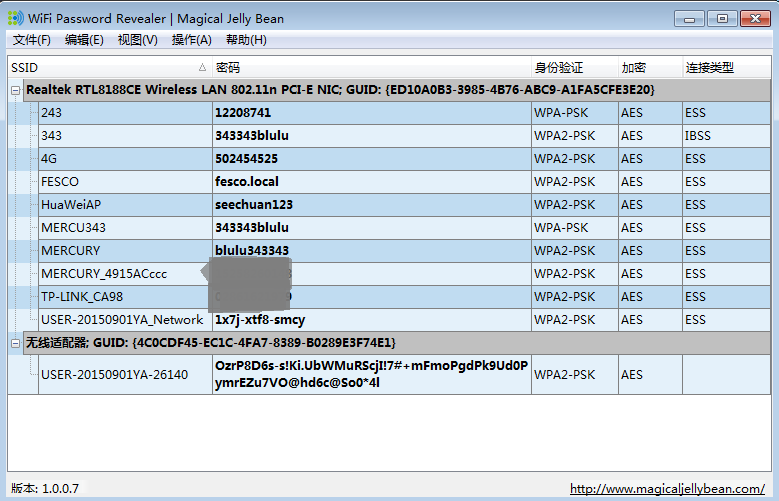
Task: Sort by the 身份验证 column header
Action: (575, 68)
